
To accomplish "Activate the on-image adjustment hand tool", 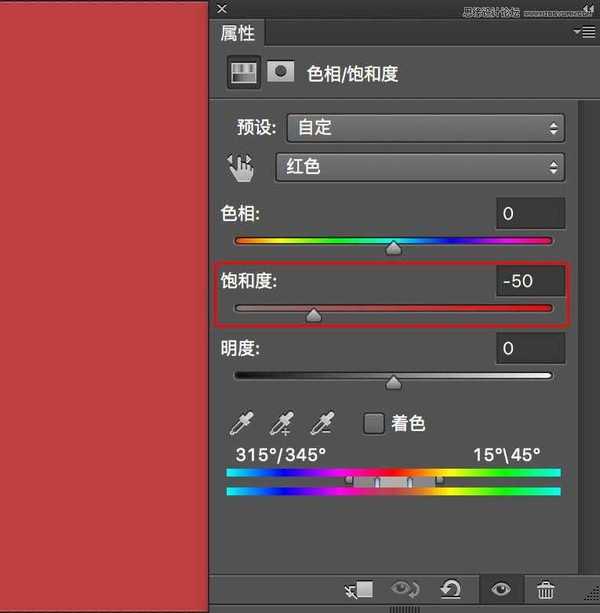I will click(x=241, y=168).
